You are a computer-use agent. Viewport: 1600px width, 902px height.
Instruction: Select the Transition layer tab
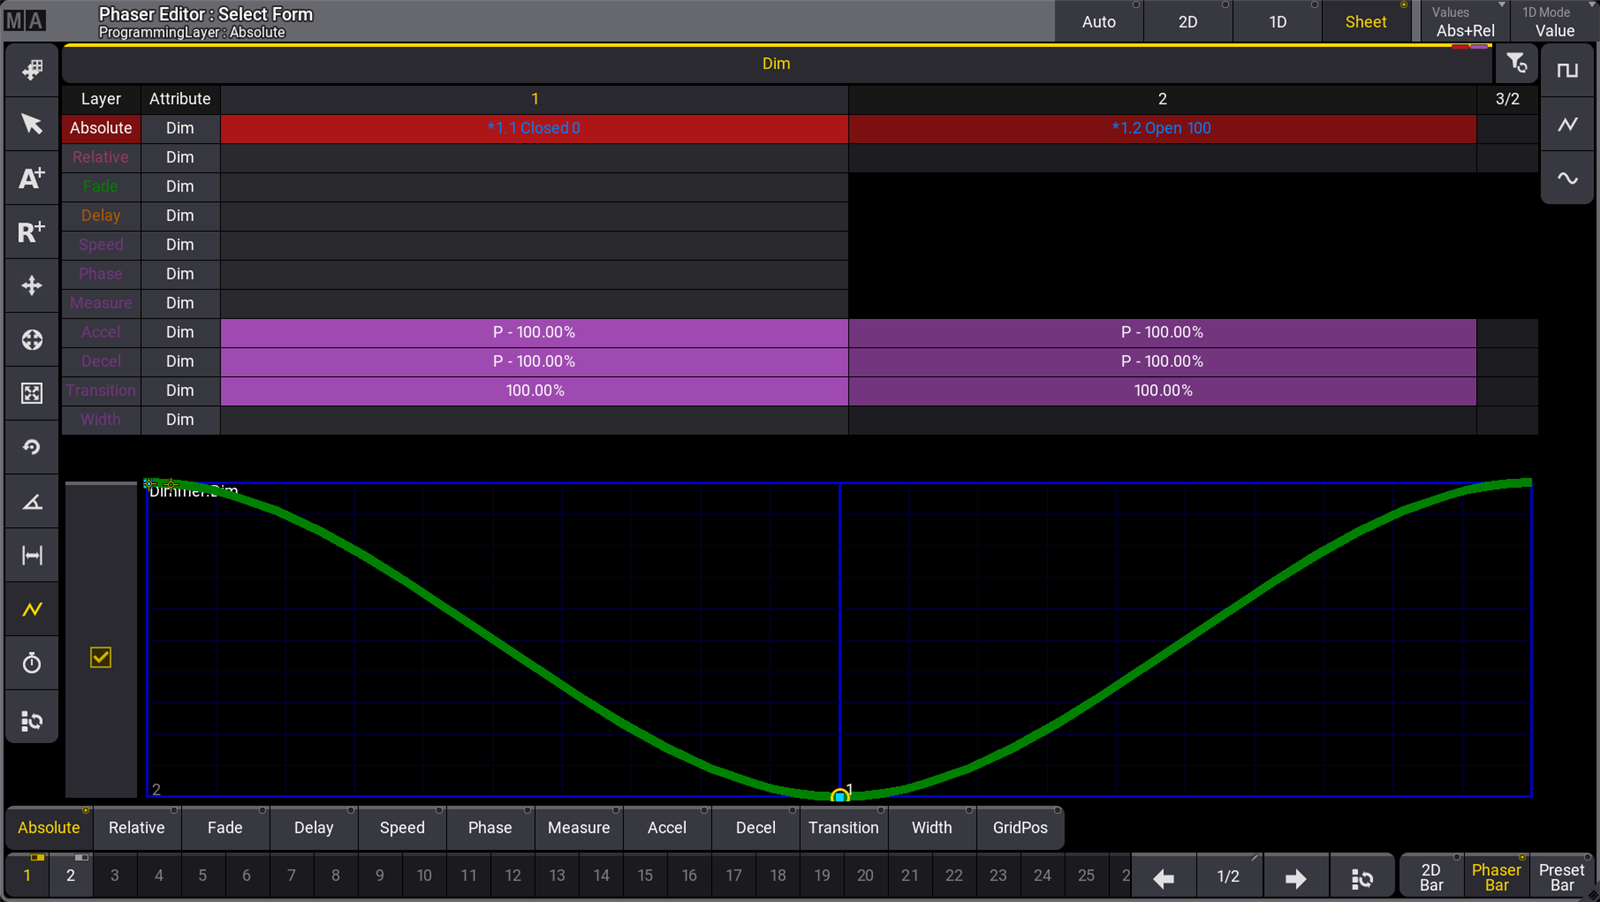843,828
